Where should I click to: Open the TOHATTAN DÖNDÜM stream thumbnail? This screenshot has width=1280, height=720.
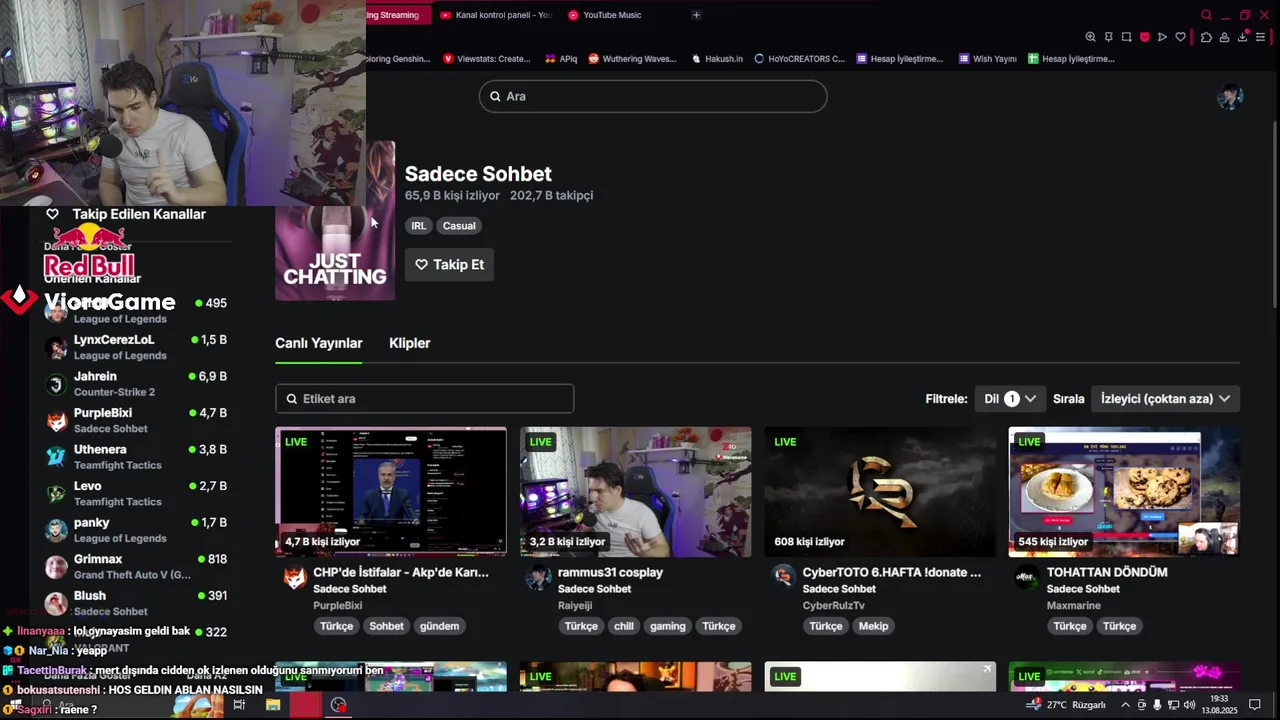(x=1124, y=492)
